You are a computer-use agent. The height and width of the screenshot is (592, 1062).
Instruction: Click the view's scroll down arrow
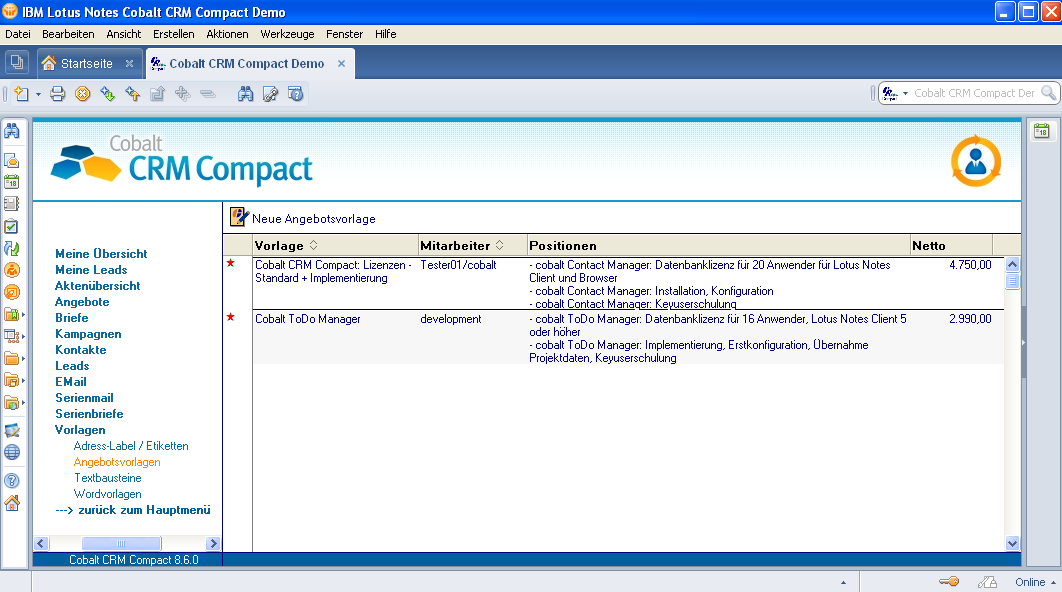1013,543
